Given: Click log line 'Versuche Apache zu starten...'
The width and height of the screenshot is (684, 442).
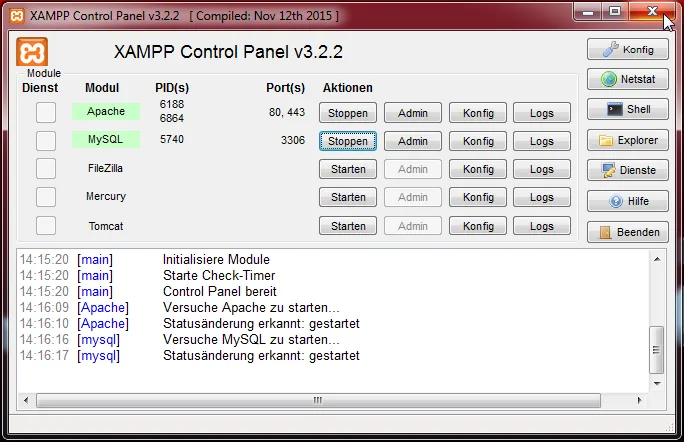Looking at the screenshot, I should [x=251, y=308].
